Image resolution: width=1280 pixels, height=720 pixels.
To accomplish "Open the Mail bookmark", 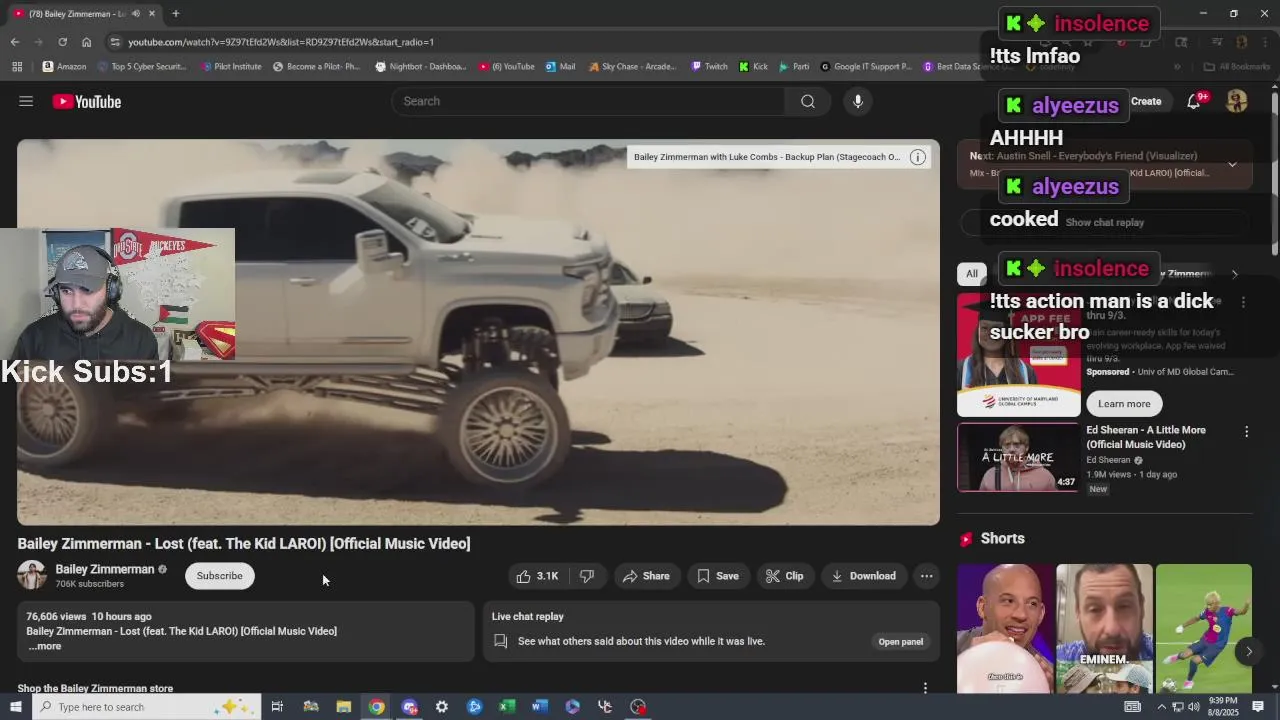I will 561,67.
